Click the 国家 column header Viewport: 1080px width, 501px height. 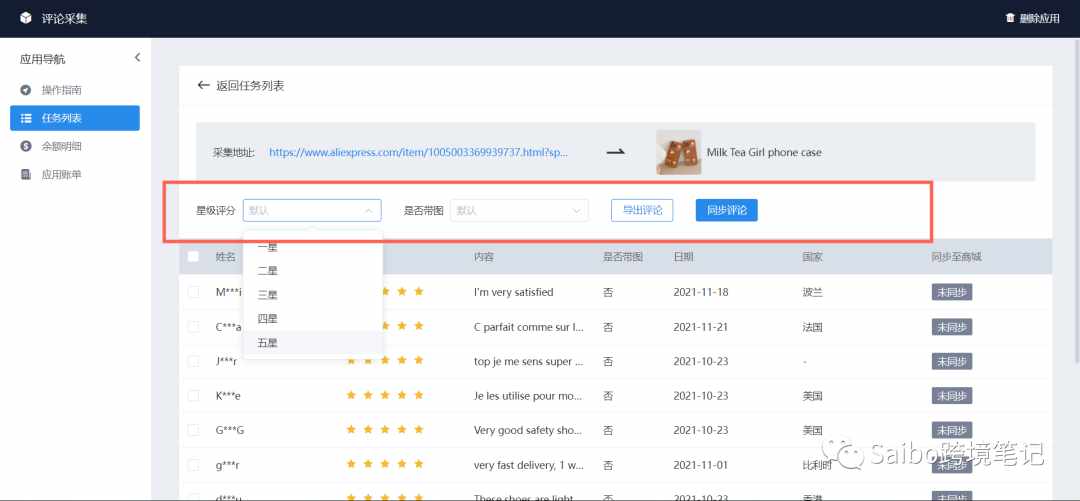813,256
